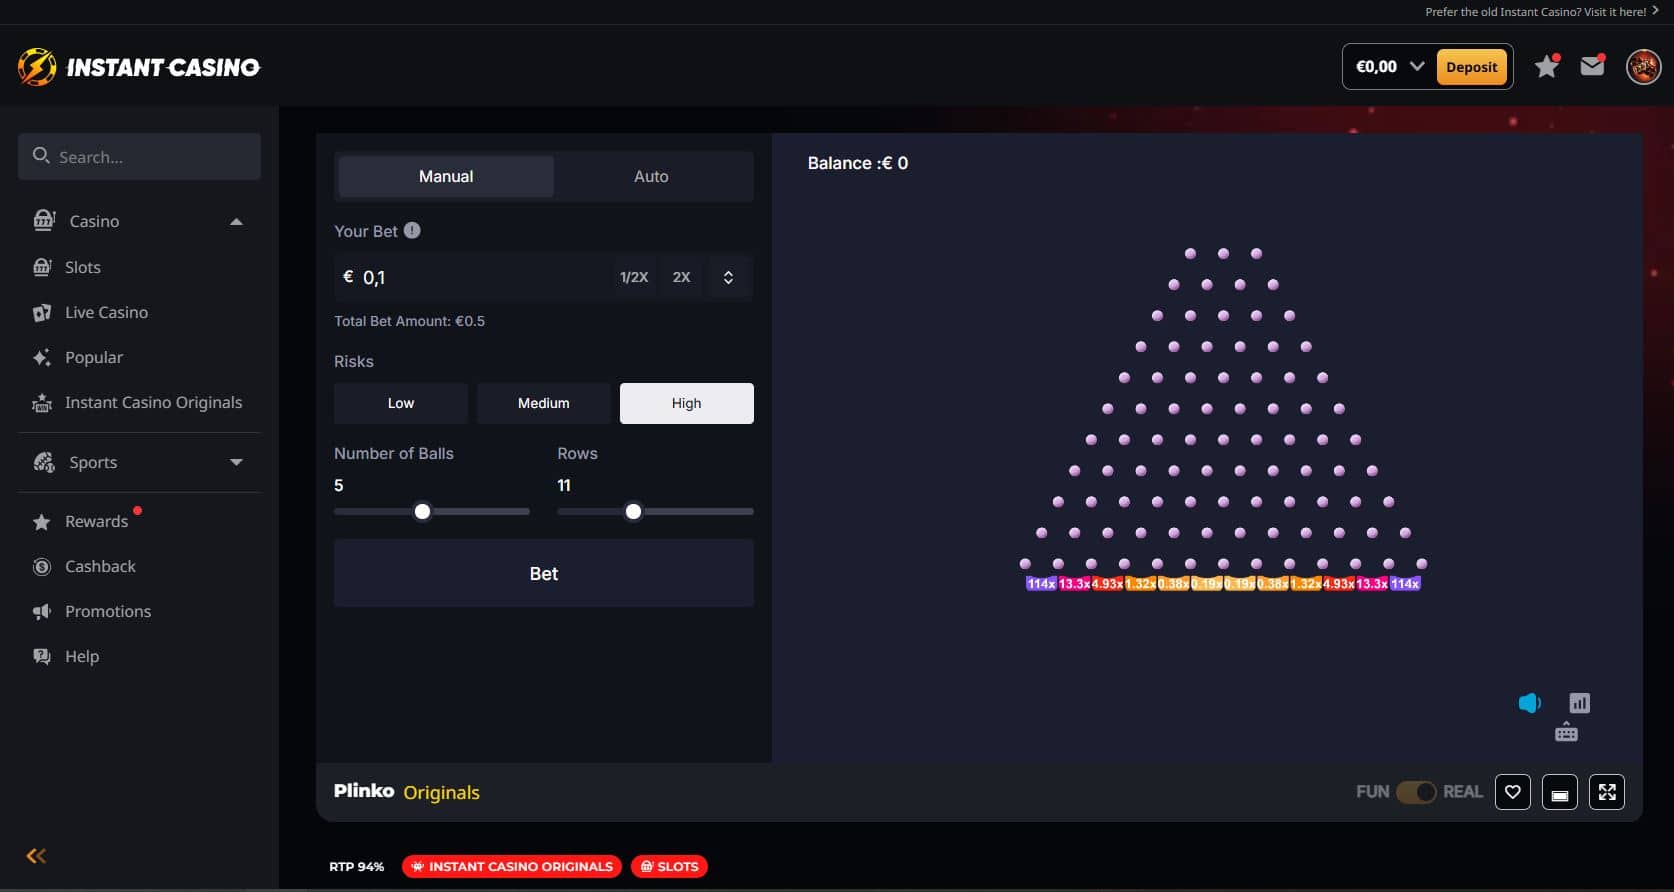
Task: Open the game statistics chart icon
Action: (x=1580, y=703)
